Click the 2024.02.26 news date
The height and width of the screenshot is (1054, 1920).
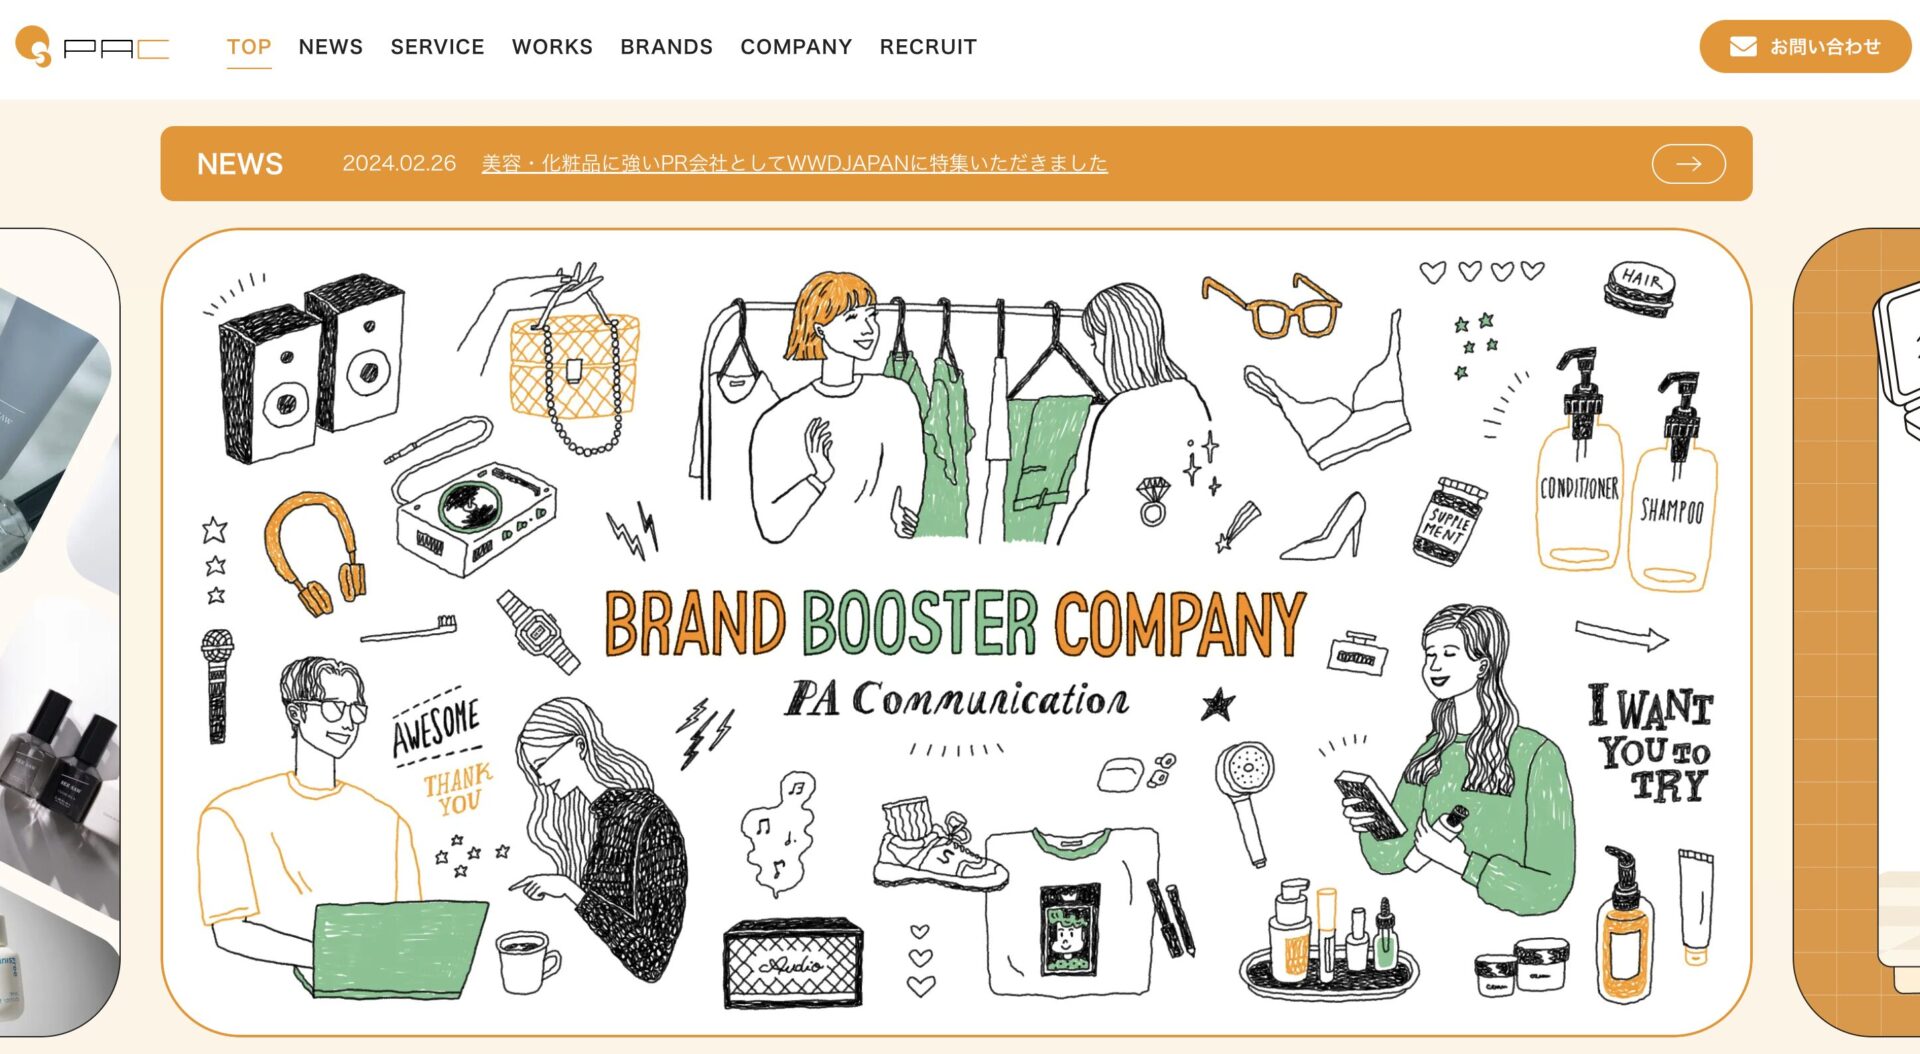click(x=399, y=163)
